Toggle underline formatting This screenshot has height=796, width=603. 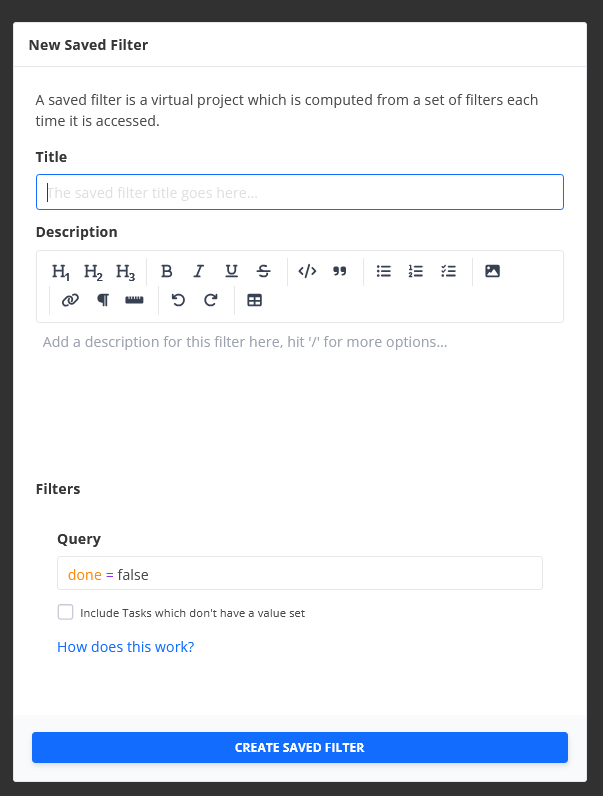click(231, 272)
